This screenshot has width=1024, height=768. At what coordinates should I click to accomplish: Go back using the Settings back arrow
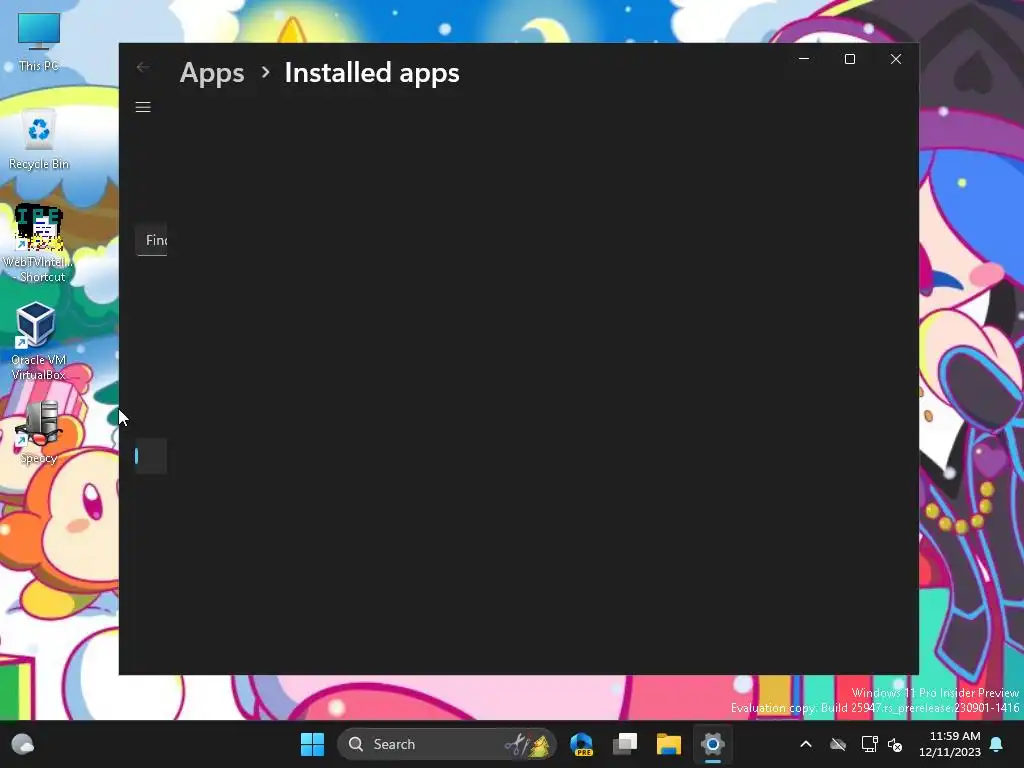[x=143, y=67]
